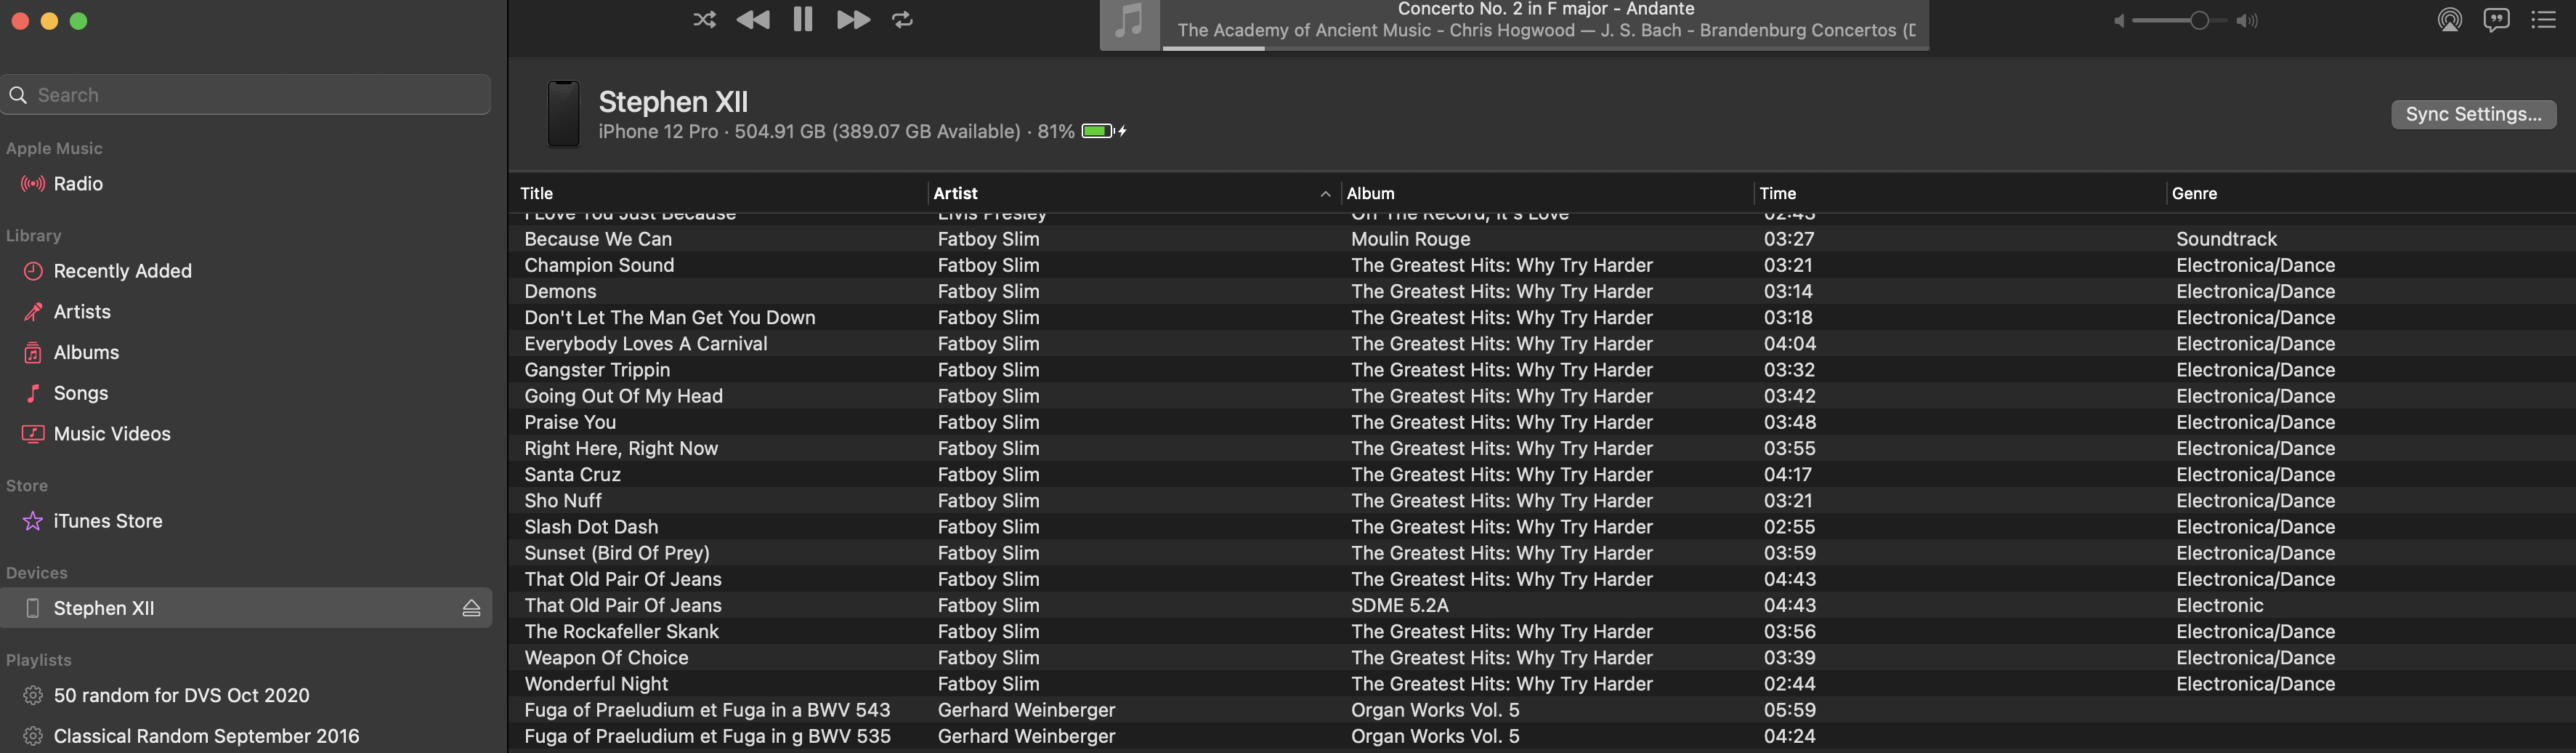
Task: Sort by the Artist column header
Action: coord(955,194)
